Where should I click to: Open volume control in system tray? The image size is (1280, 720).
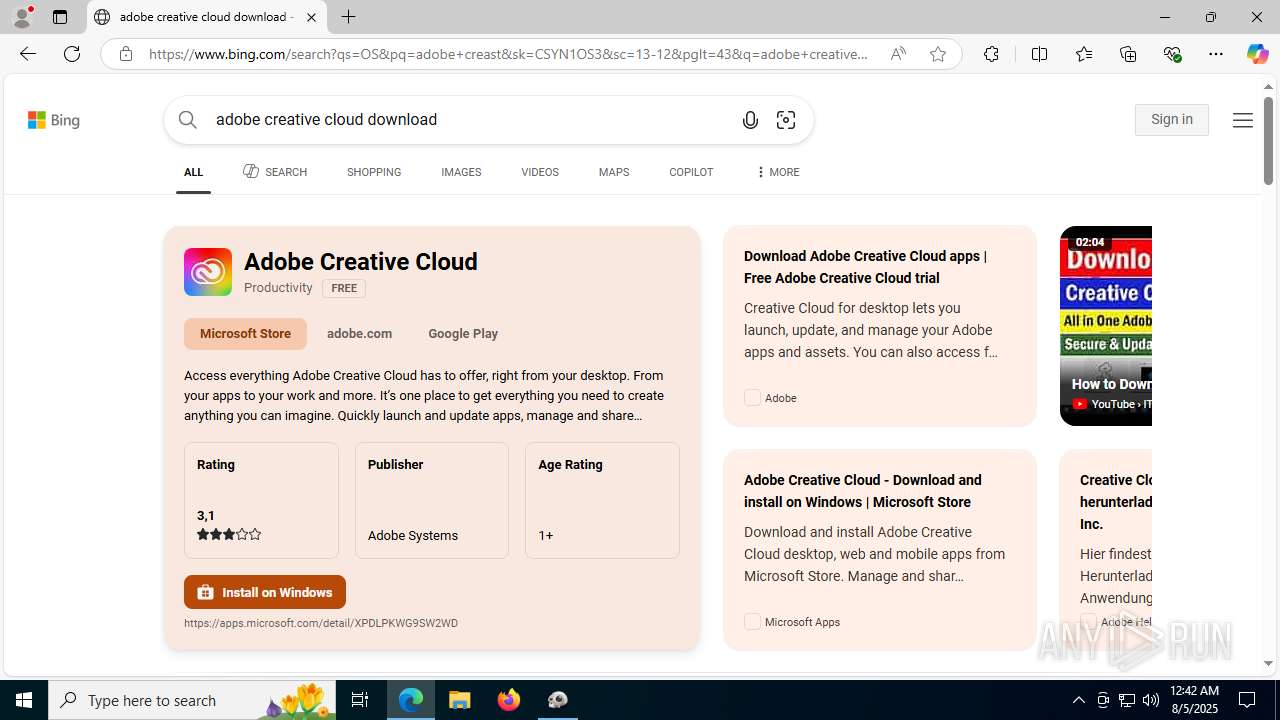1151,700
